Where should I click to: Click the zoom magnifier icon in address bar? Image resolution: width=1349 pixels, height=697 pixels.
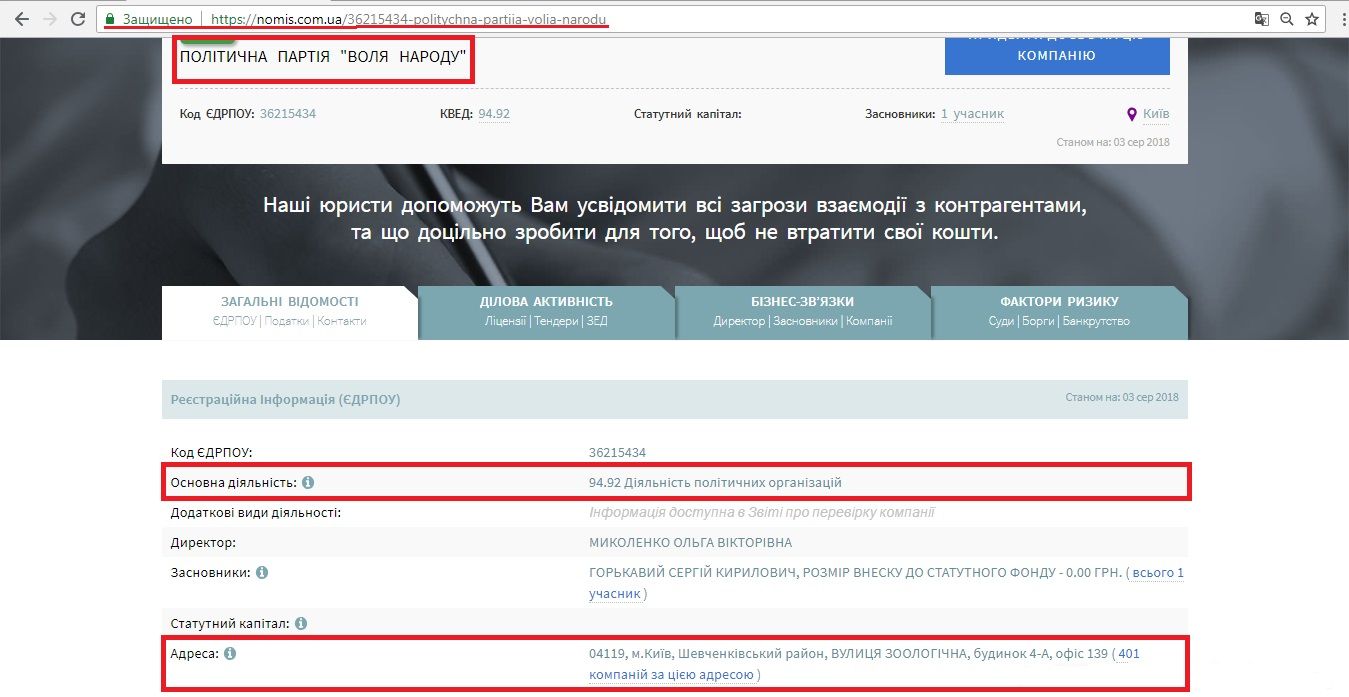tap(1287, 19)
